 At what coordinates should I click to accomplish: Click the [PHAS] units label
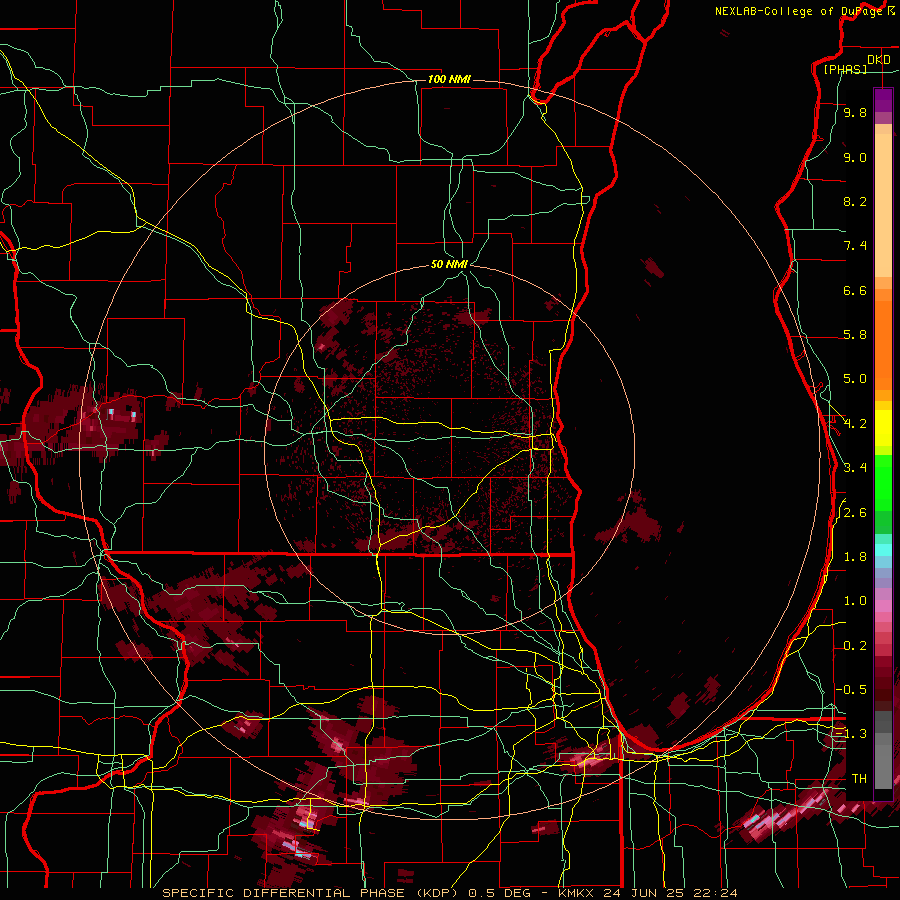(x=845, y=70)
